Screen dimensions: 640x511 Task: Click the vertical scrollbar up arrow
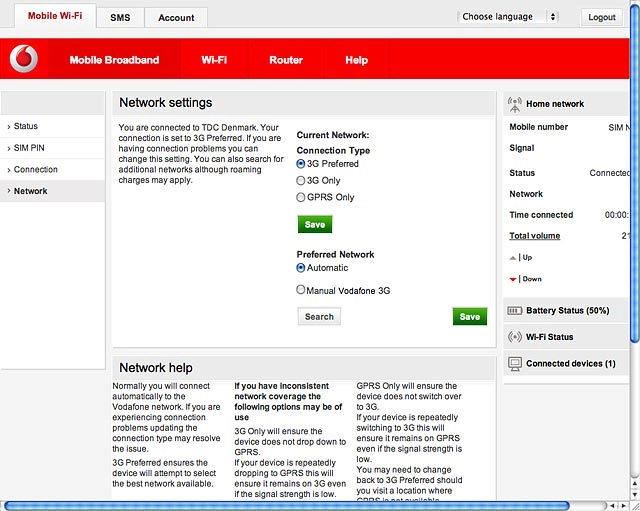point(635,484)
